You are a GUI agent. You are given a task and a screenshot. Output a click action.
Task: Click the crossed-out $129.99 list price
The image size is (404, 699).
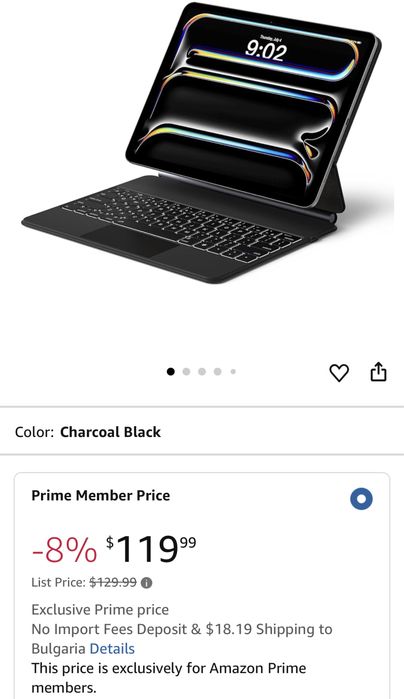coord(113,582)
